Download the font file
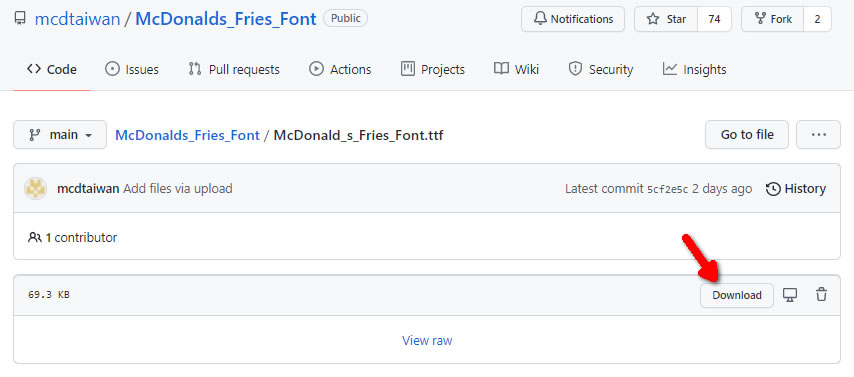The width and height of the screenshot is (854, 377). 737,295
